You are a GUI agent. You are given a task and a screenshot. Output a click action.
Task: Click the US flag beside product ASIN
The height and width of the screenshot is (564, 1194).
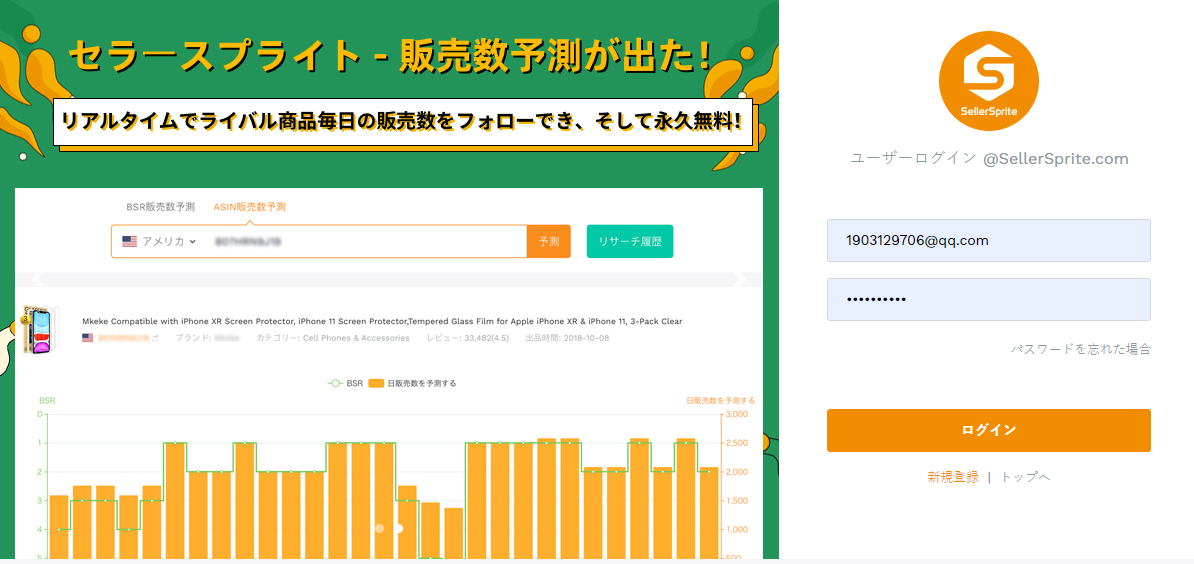tap(88, 337)
